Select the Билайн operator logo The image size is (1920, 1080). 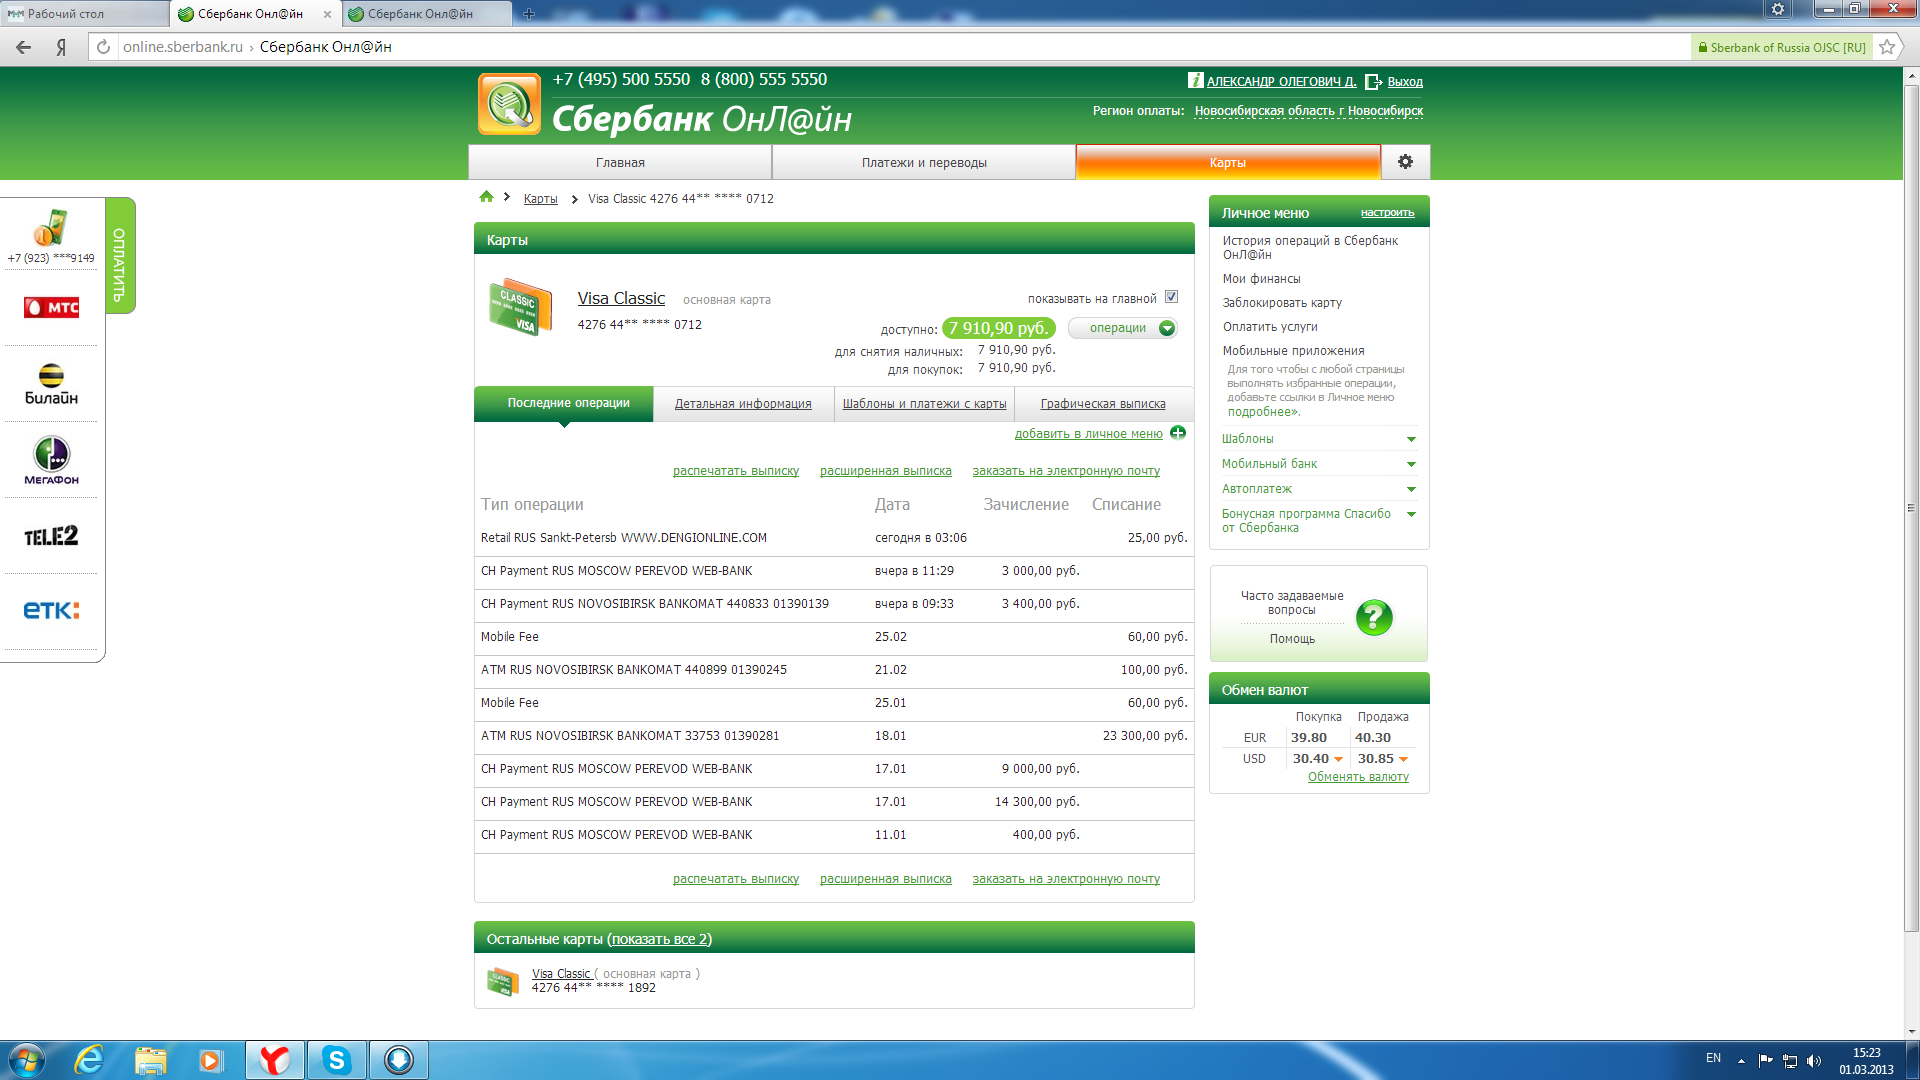pos(51,384)
